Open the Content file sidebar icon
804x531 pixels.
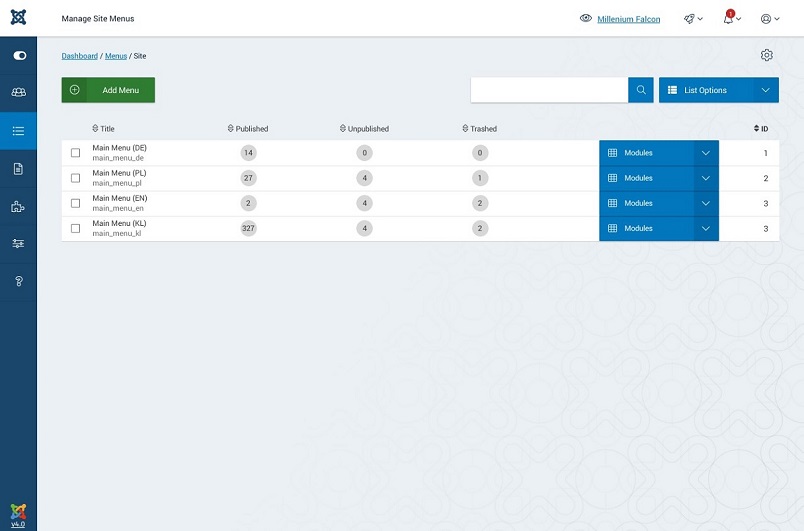click(18, 169)
